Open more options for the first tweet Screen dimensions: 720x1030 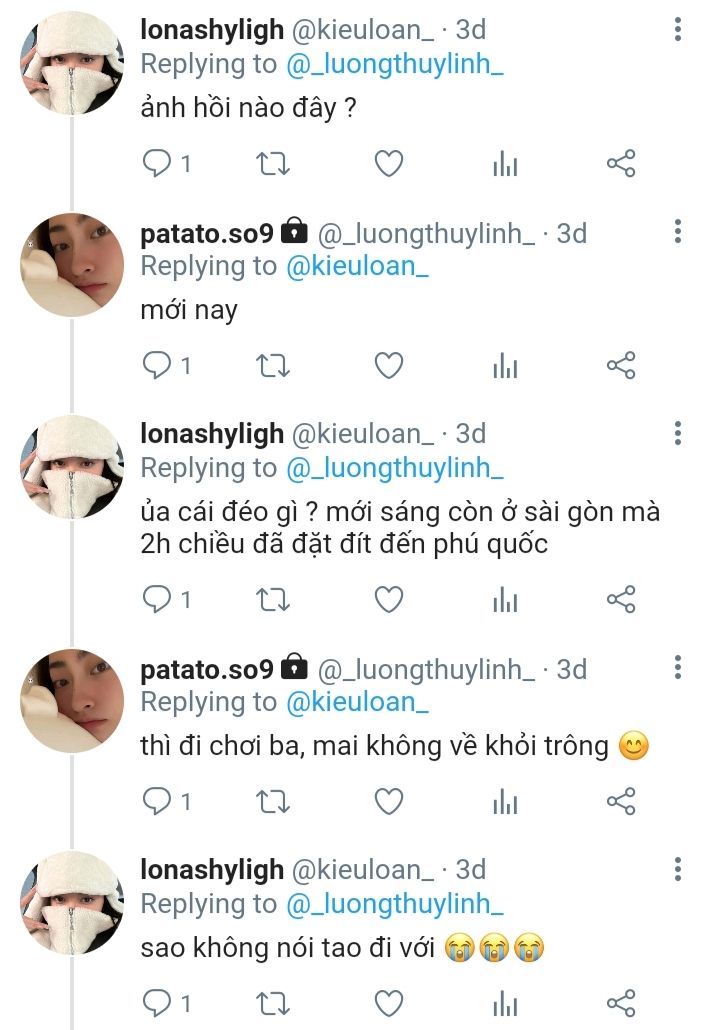pyautogui.click(x=678, y=31)
